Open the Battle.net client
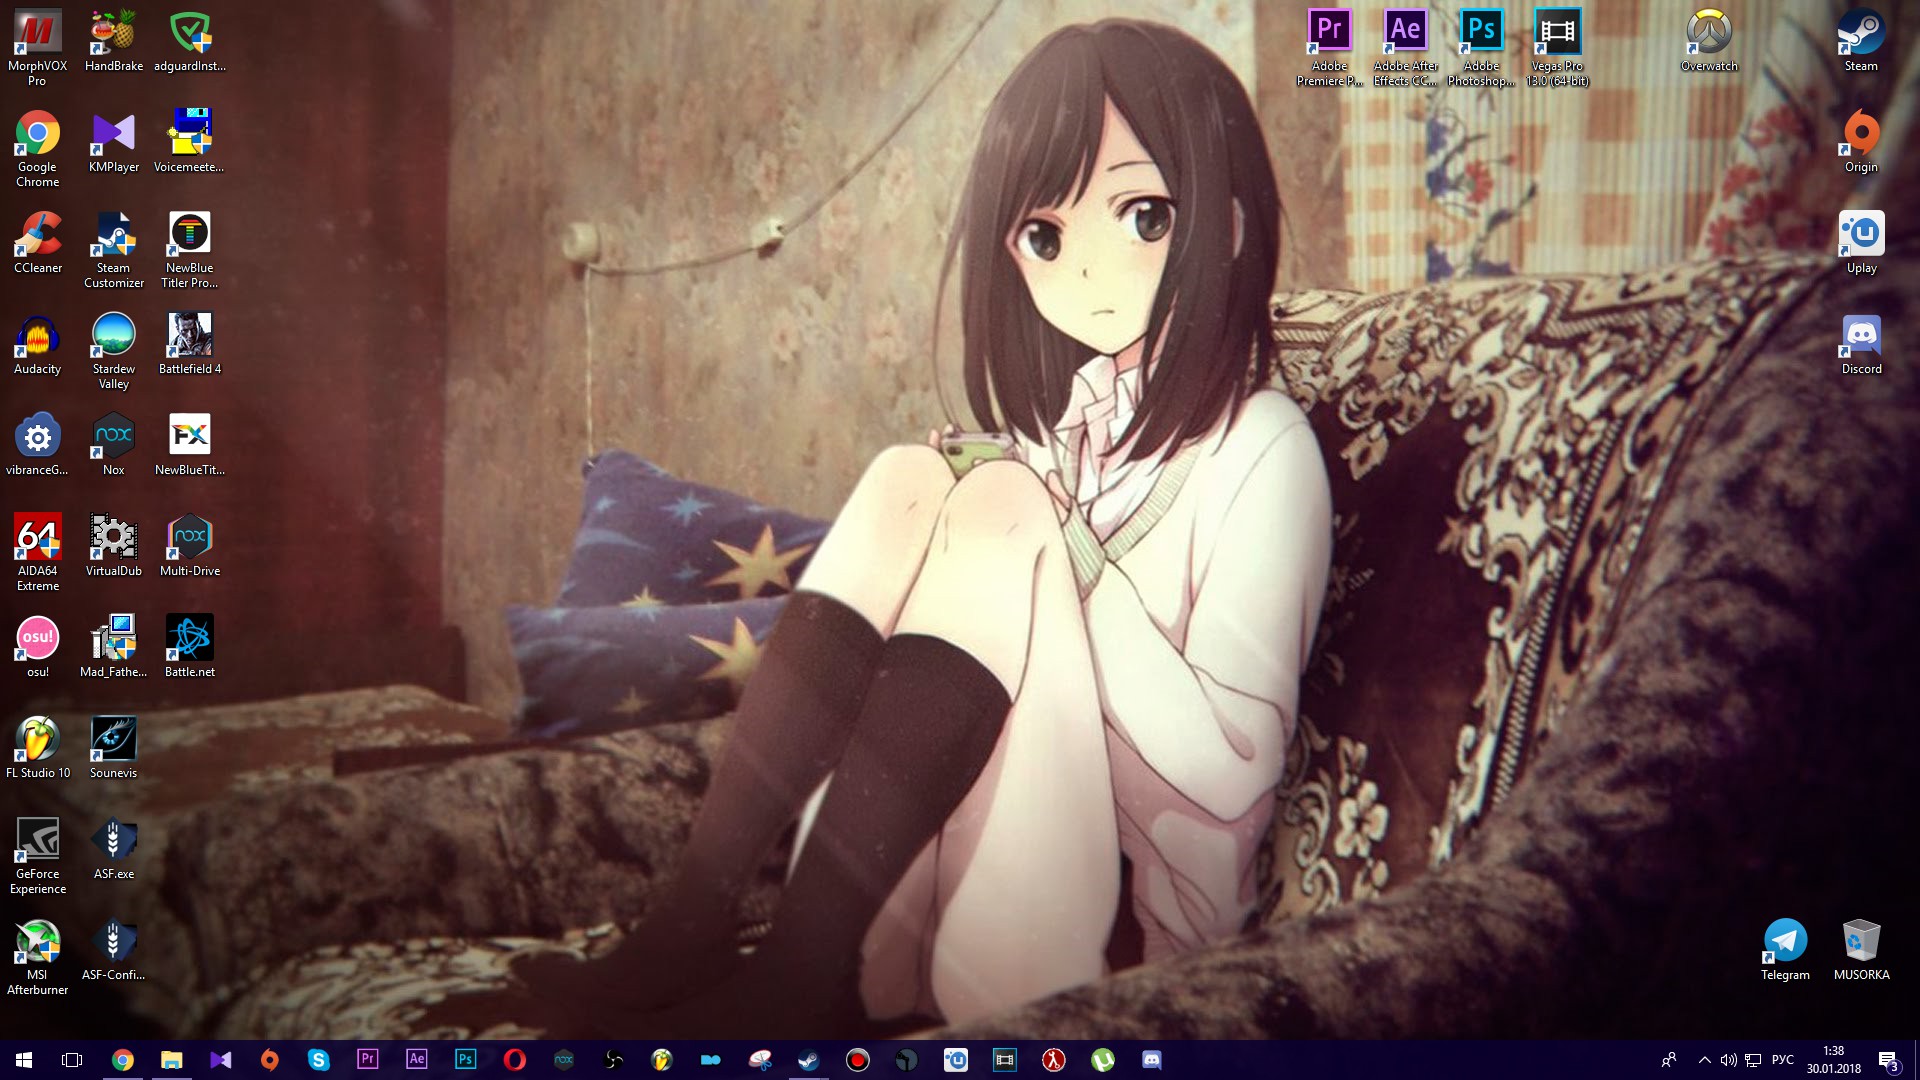This screenshot has height=1080, width=1920. [x=189, y=637]
